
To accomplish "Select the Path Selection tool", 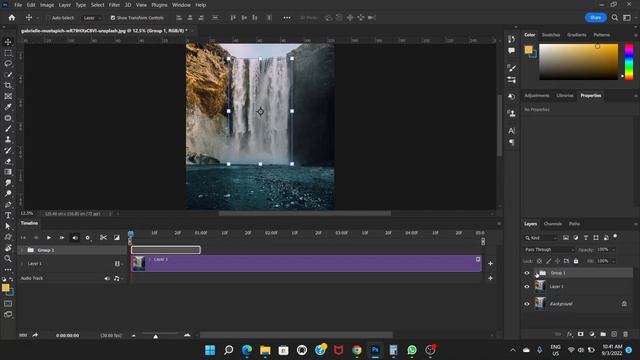I will [8, 226].
